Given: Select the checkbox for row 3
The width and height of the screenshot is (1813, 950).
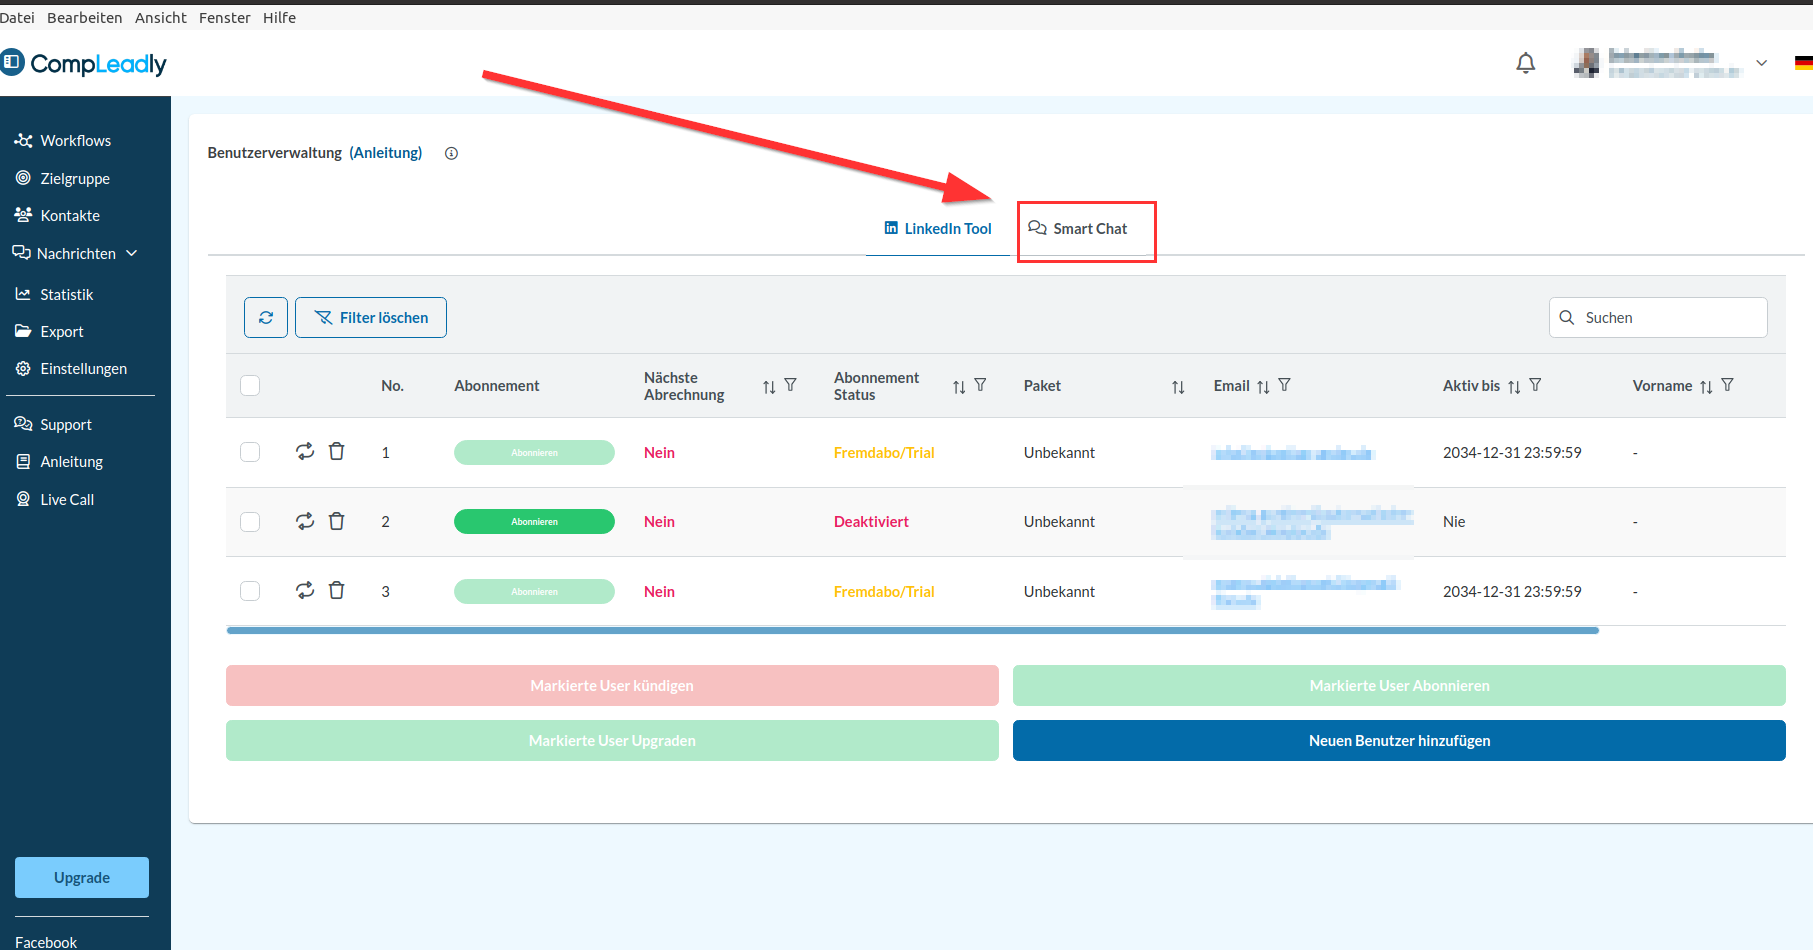Looking at the screenshot, I should pyautogui.click(x=250, y=591).
